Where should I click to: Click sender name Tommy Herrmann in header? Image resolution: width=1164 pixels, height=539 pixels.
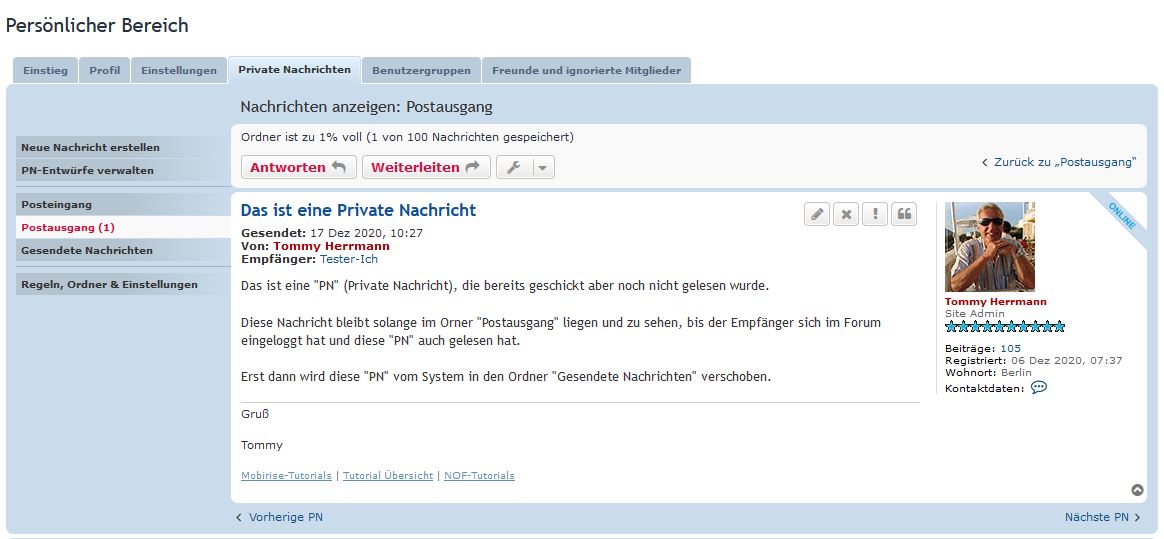point(331,246)
